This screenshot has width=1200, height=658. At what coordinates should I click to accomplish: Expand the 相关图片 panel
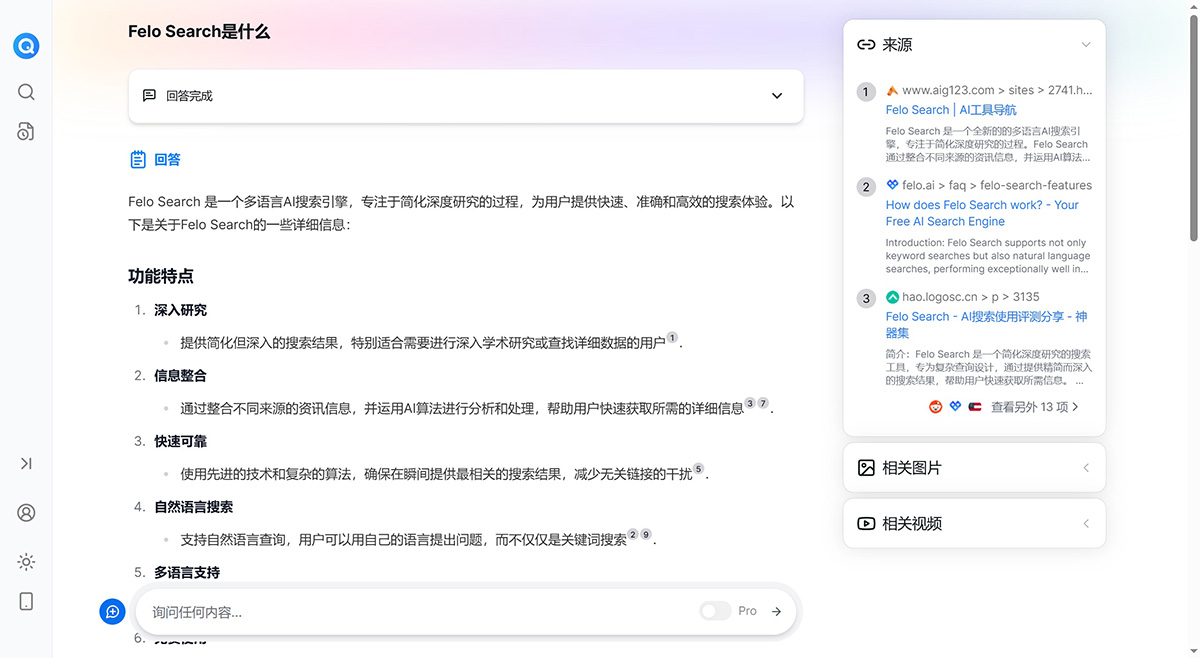coord(1086,467)
